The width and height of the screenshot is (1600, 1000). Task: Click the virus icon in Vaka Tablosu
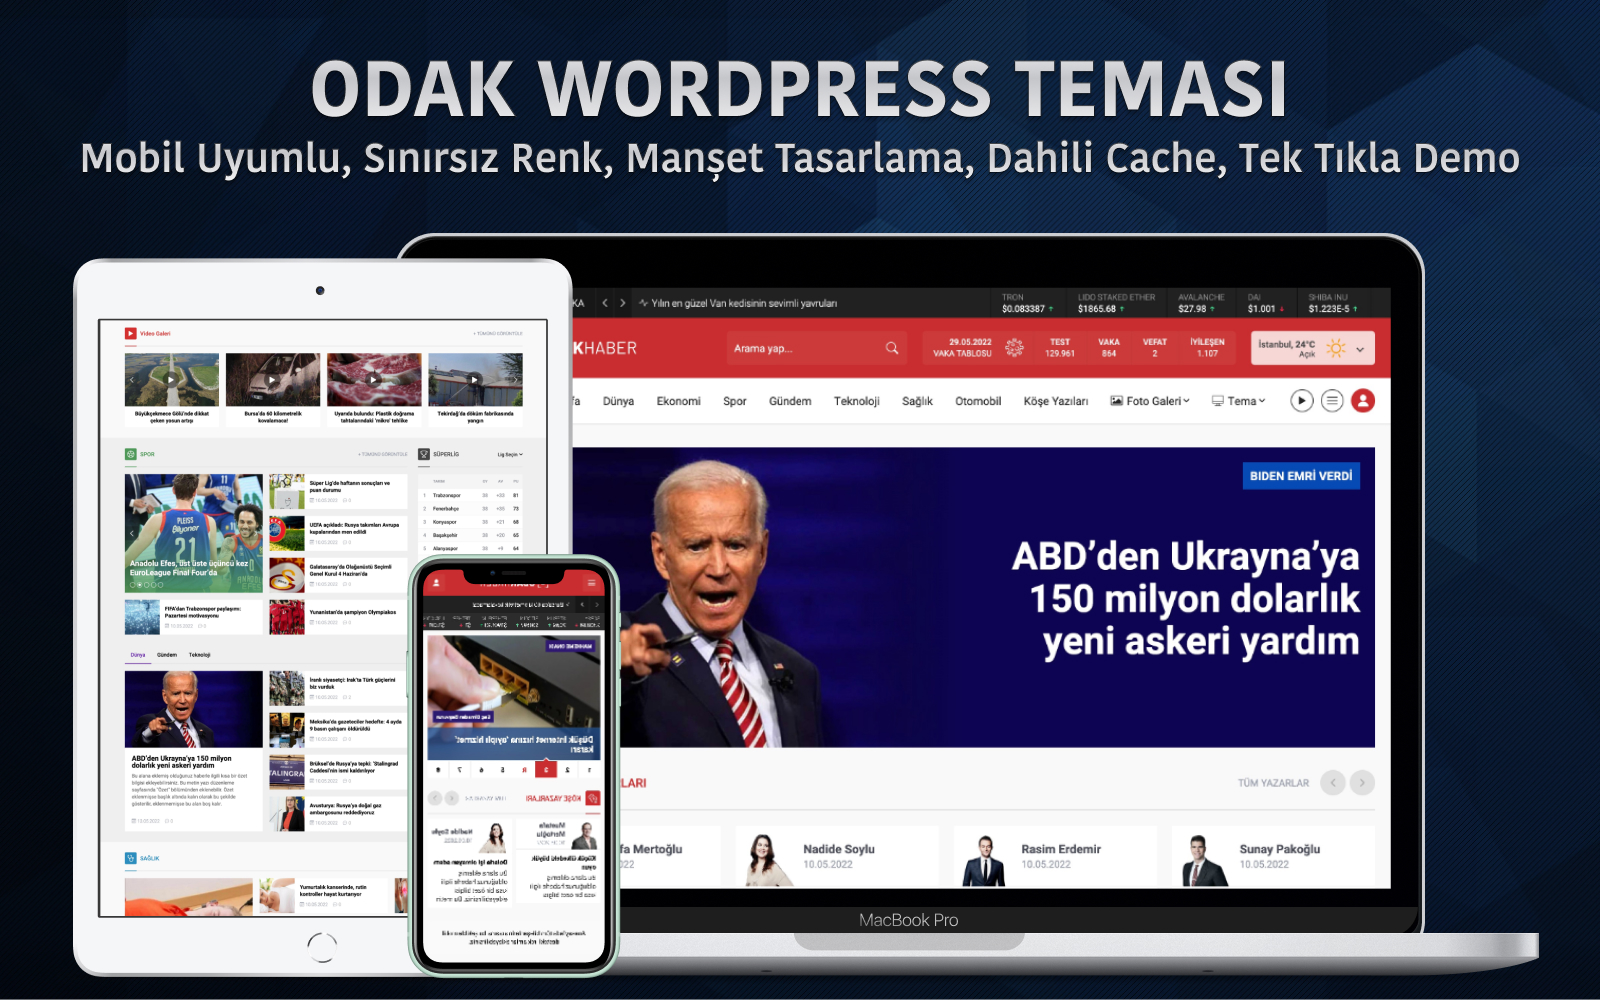coord(1014,347)
